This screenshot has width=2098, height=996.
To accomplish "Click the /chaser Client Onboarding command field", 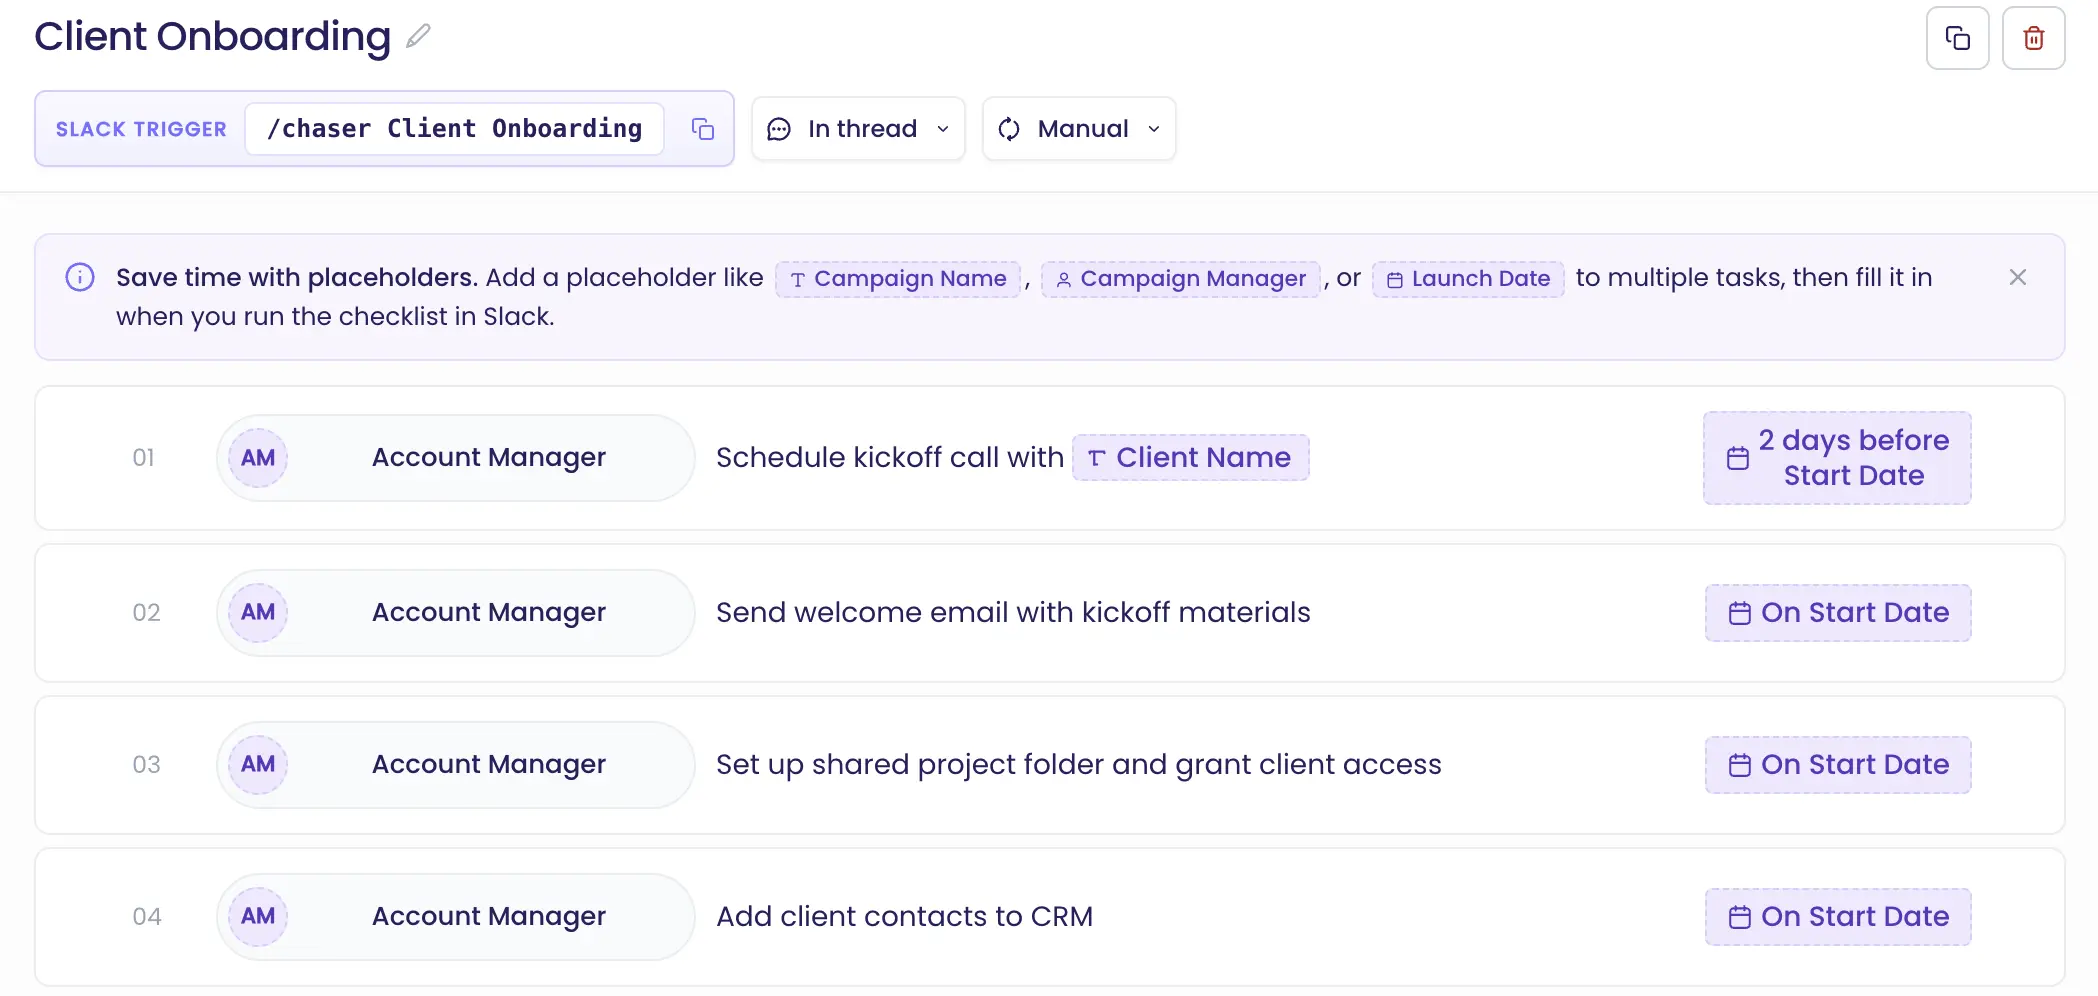I will coord(455,129).
